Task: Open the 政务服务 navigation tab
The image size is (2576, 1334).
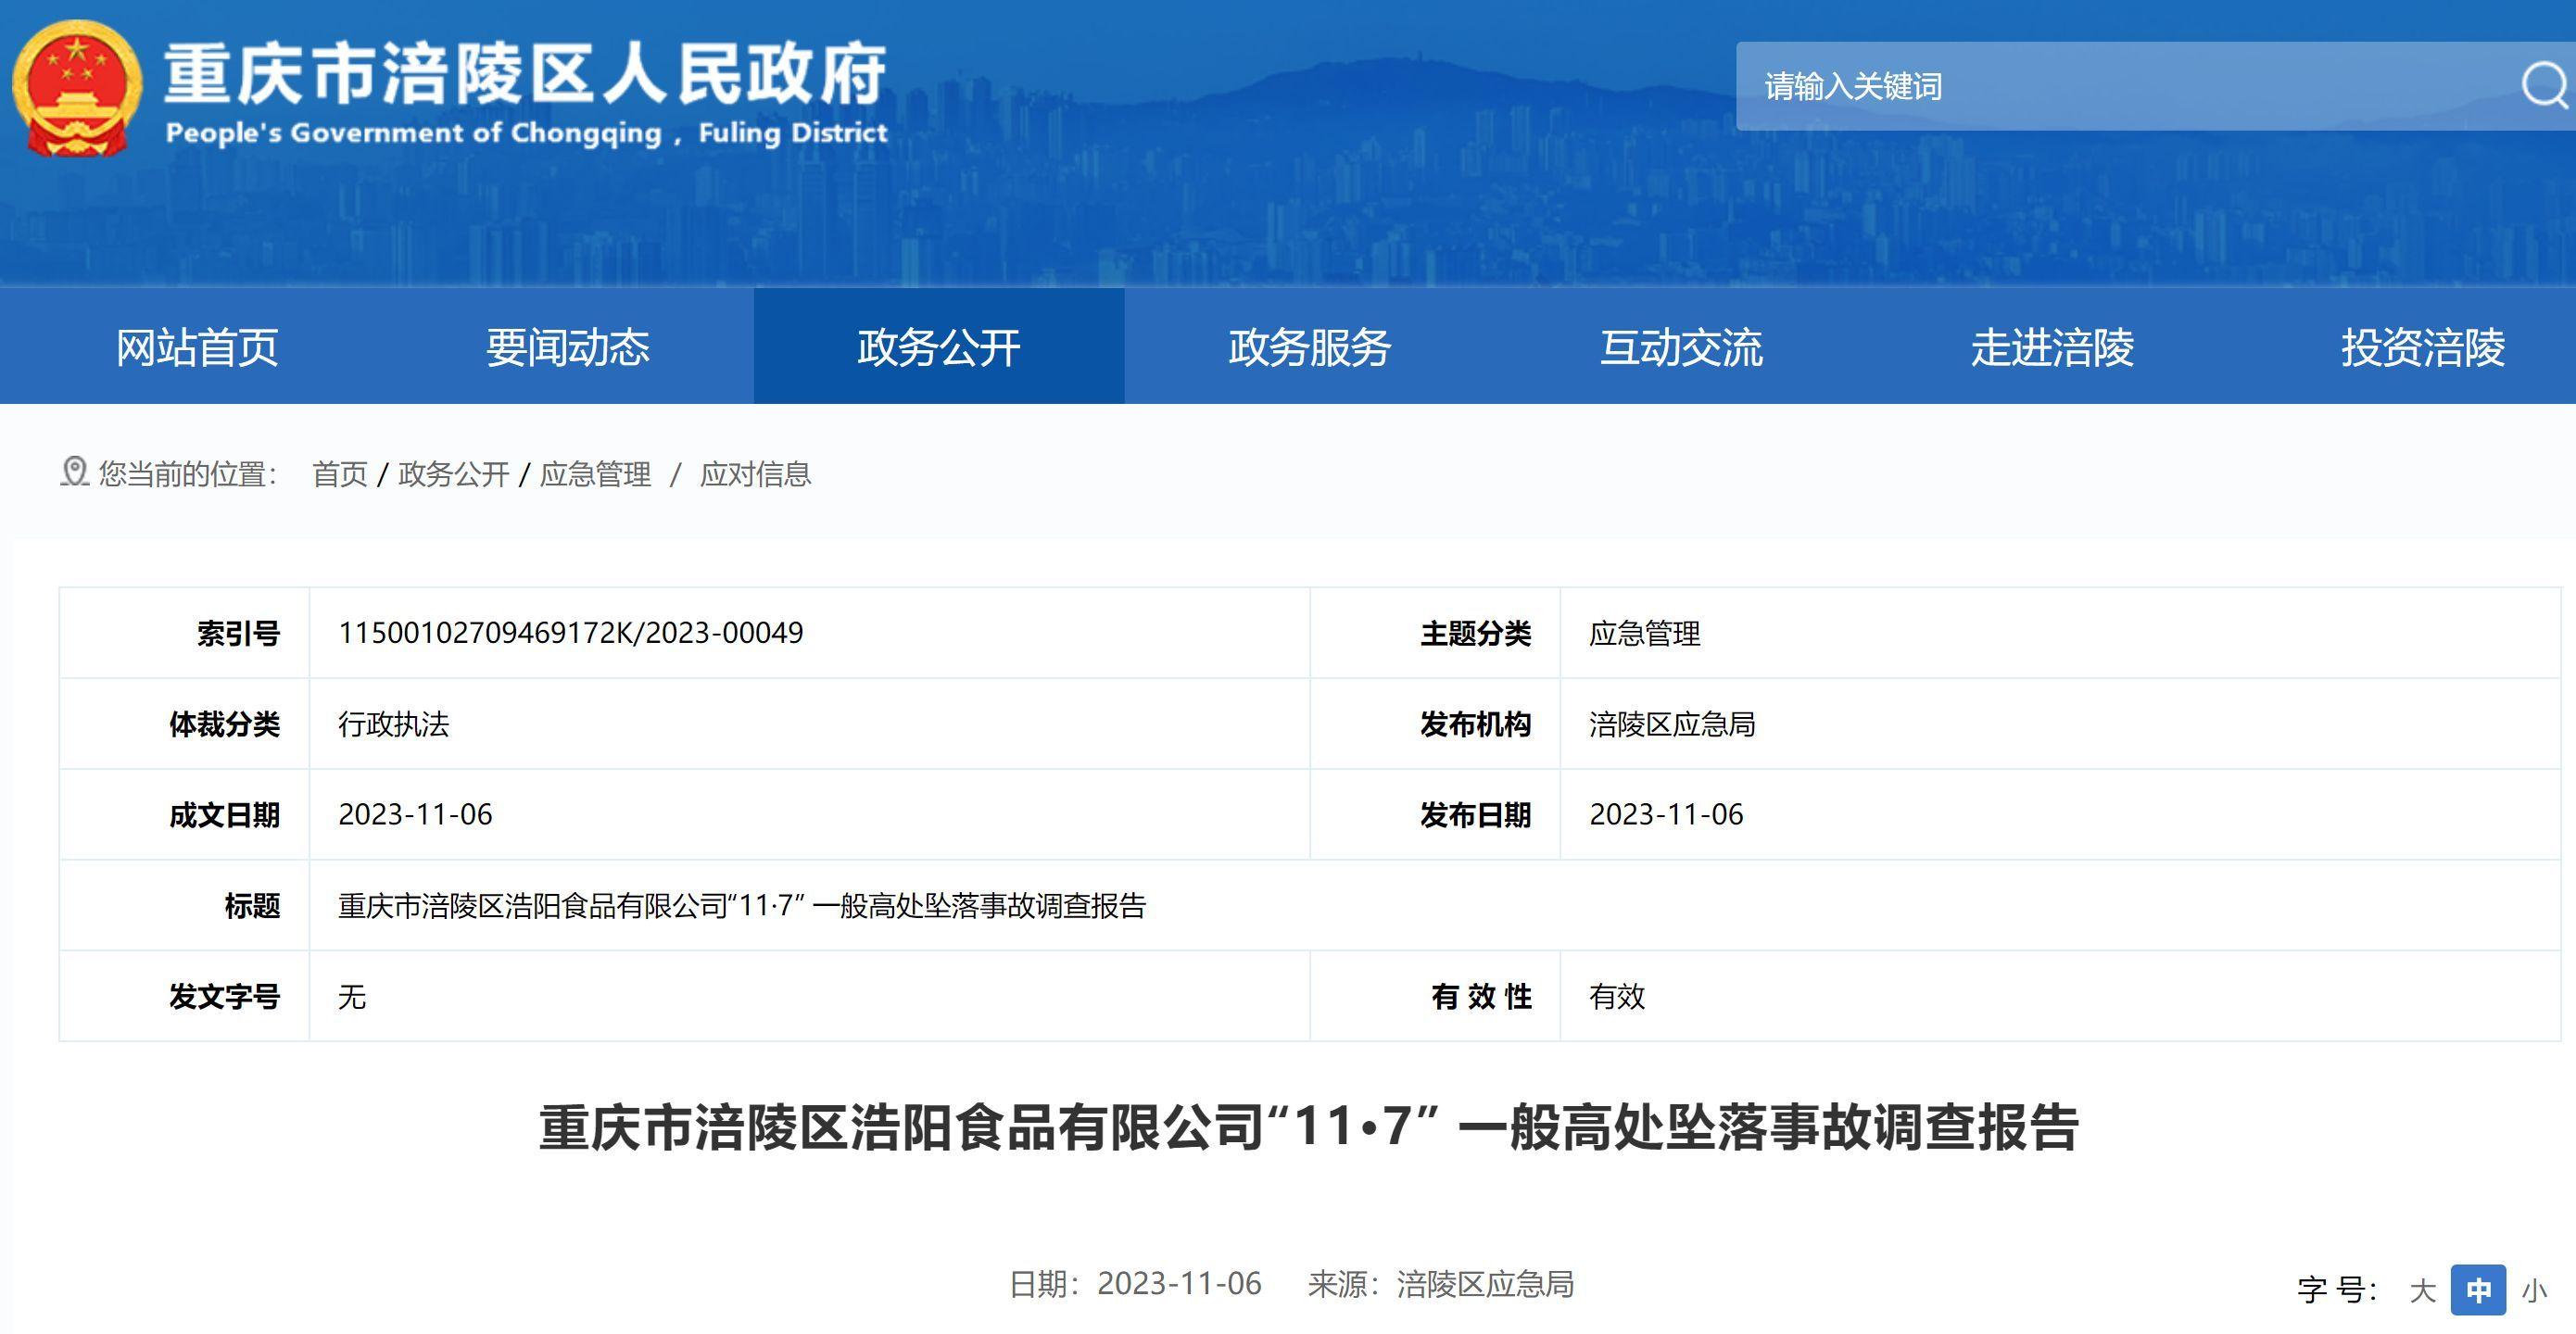Action: [x=1310, y=347]
